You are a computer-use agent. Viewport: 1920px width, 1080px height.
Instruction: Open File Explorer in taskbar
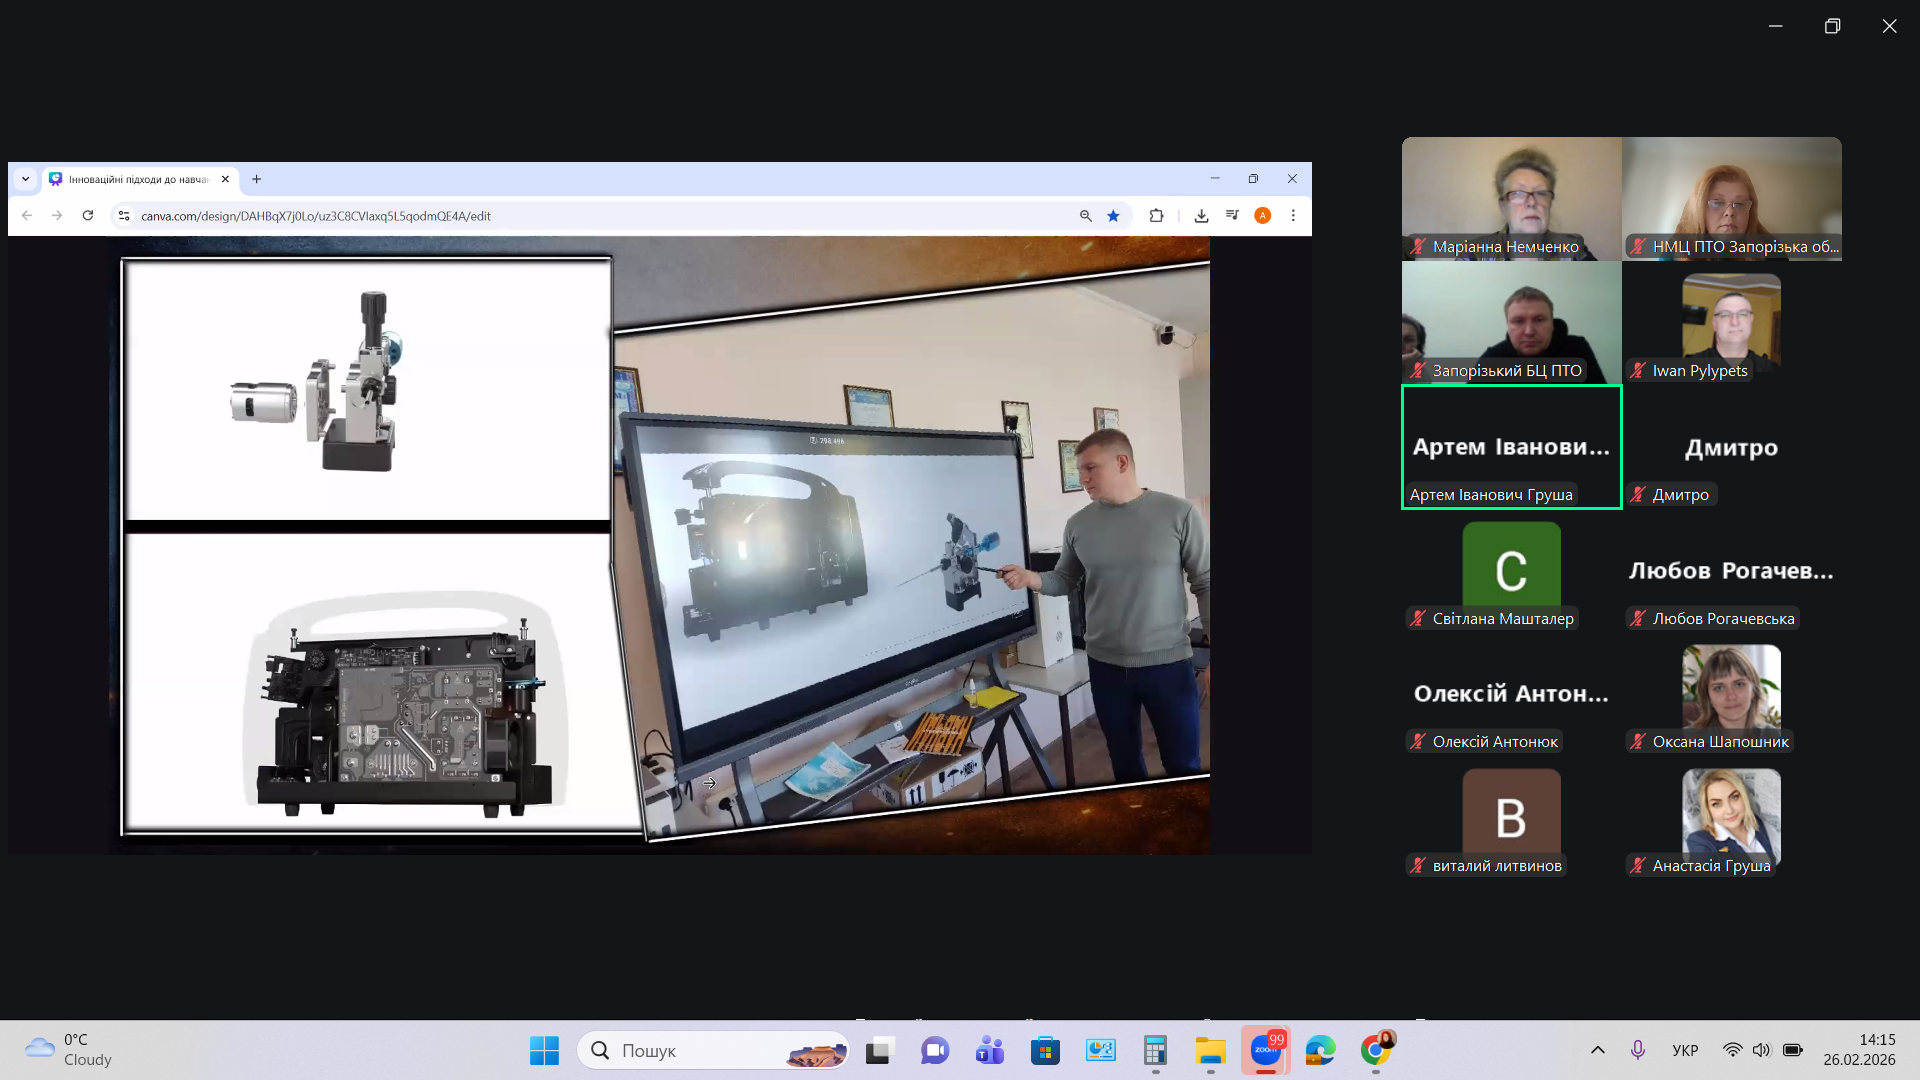click(x=1210, y=1050)
